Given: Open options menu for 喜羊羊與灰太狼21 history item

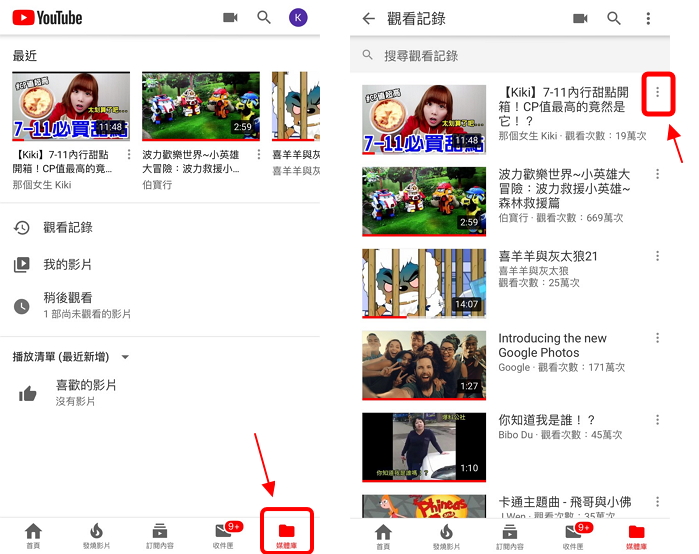Looking at the screenshot, I should click(658, 256).
